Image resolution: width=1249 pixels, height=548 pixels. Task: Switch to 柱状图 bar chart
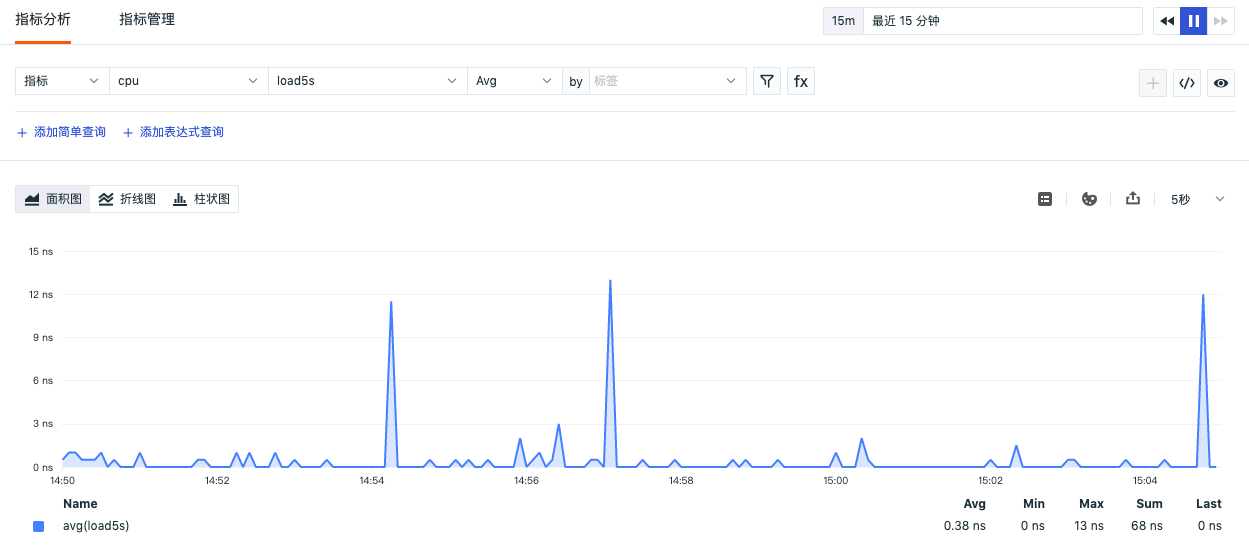[x=201, y=199]
